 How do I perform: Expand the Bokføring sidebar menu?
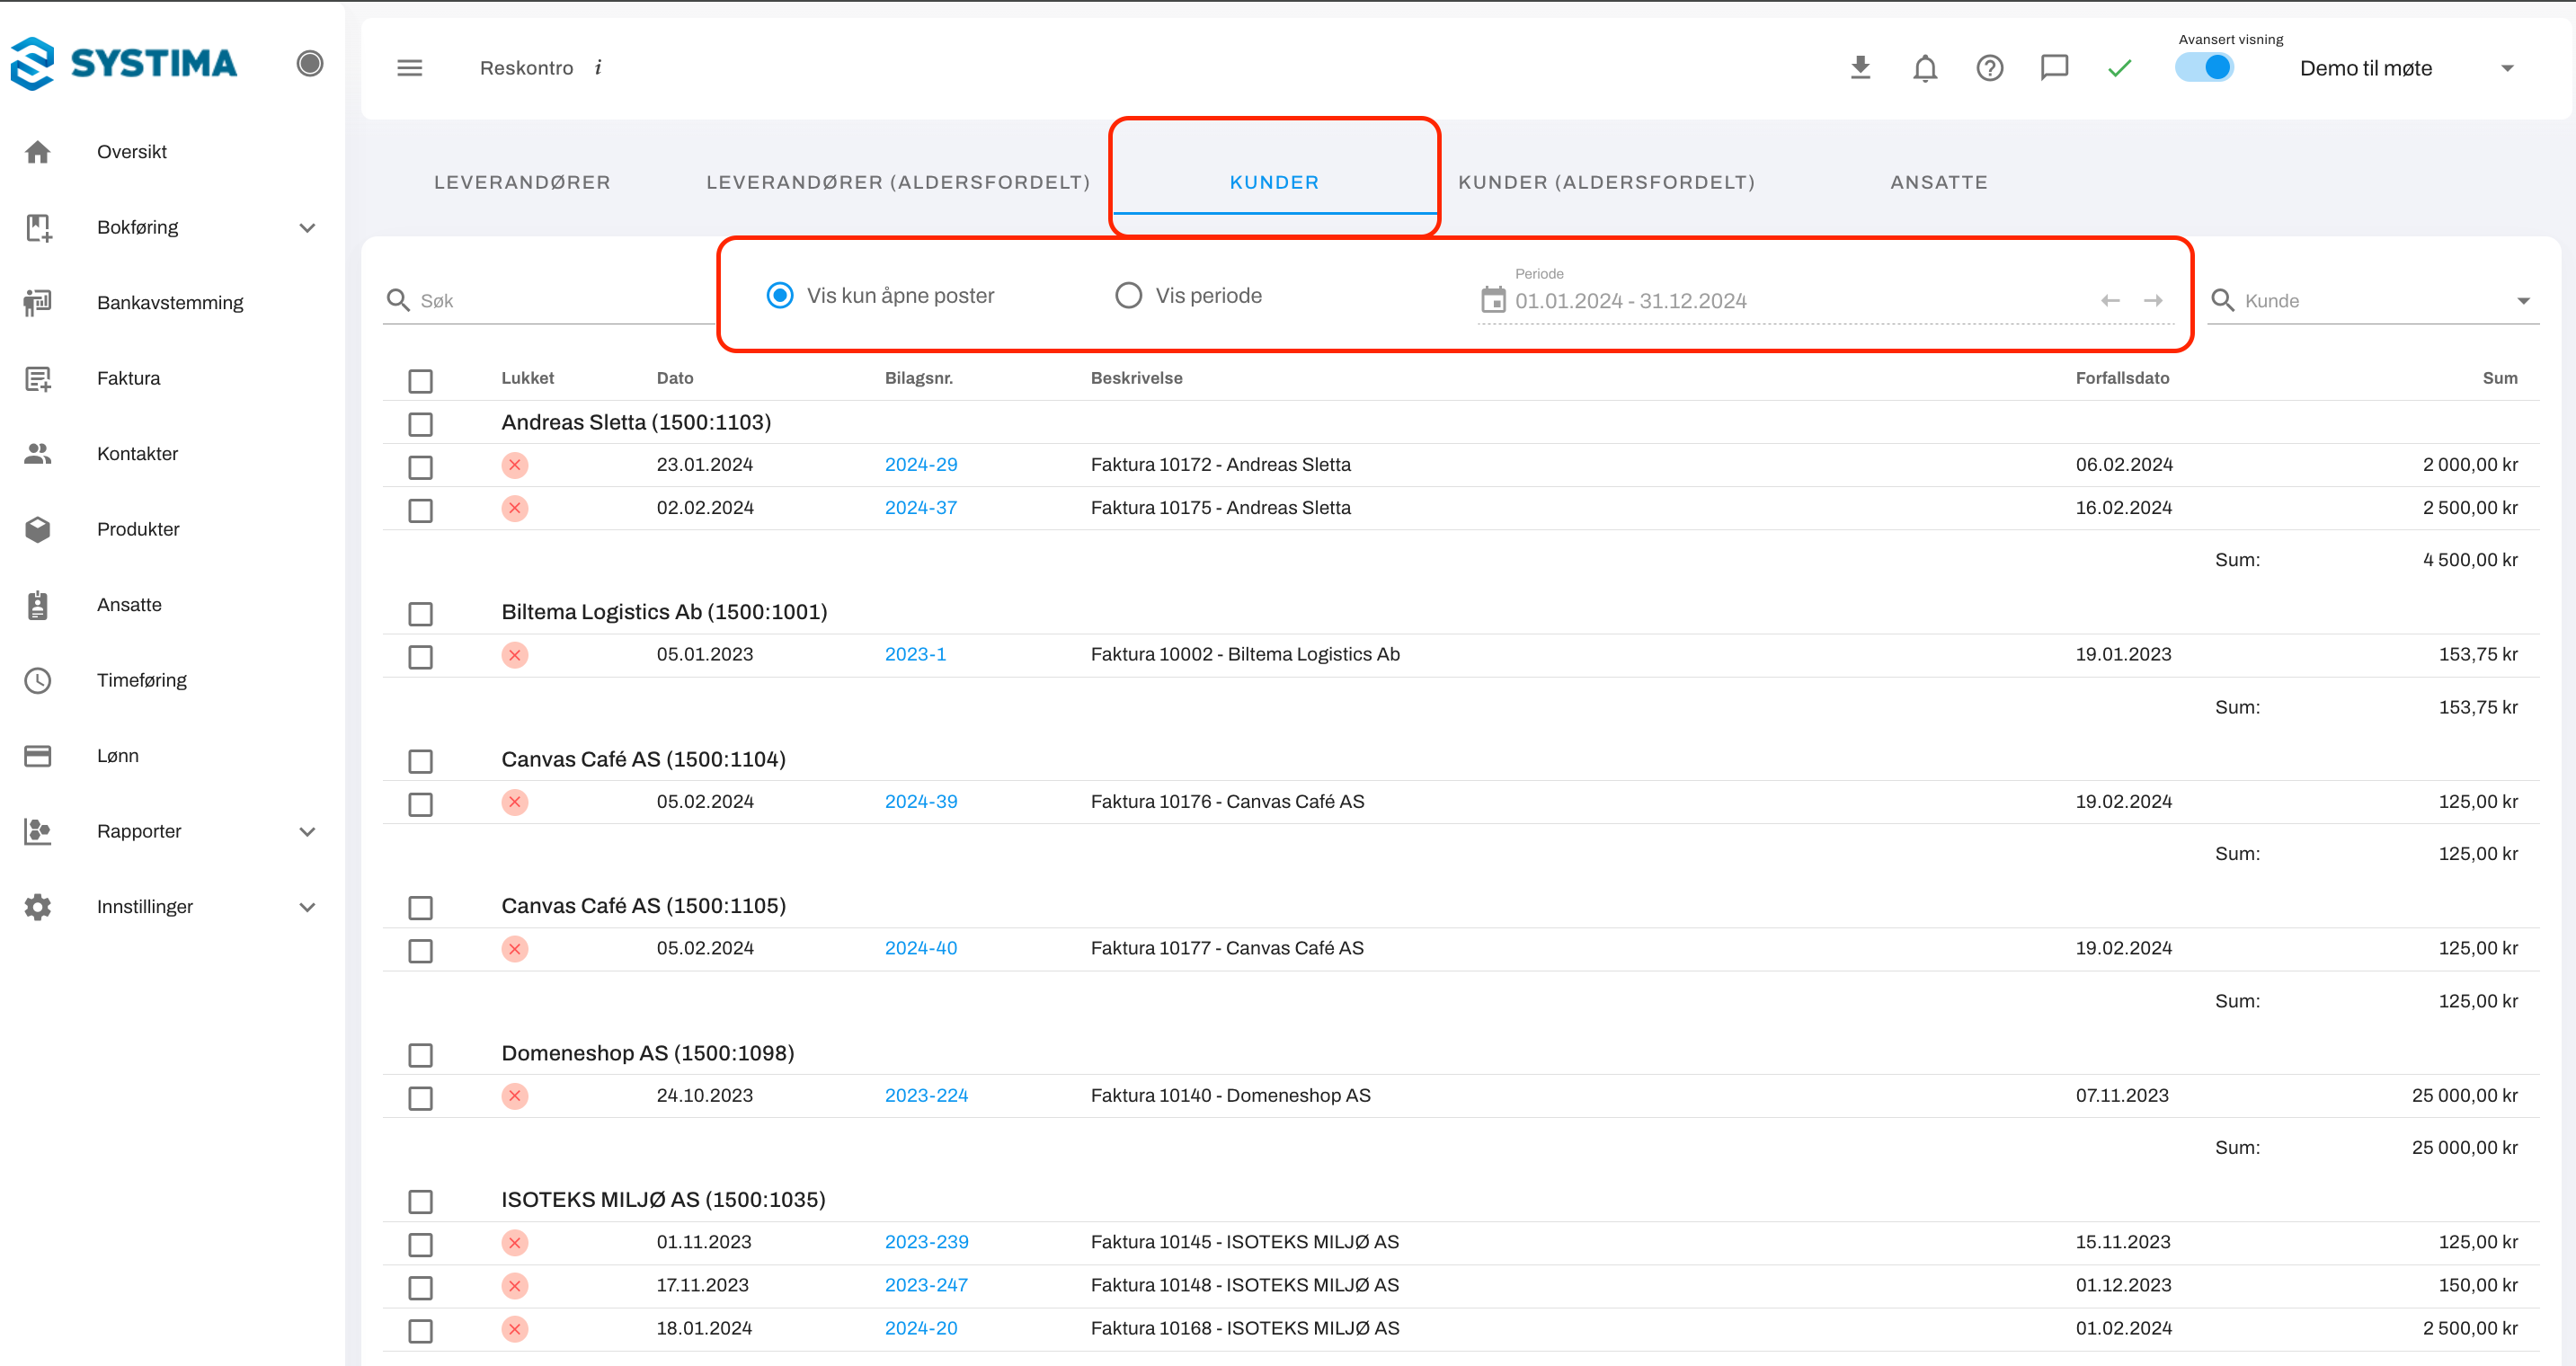(307, 228)
